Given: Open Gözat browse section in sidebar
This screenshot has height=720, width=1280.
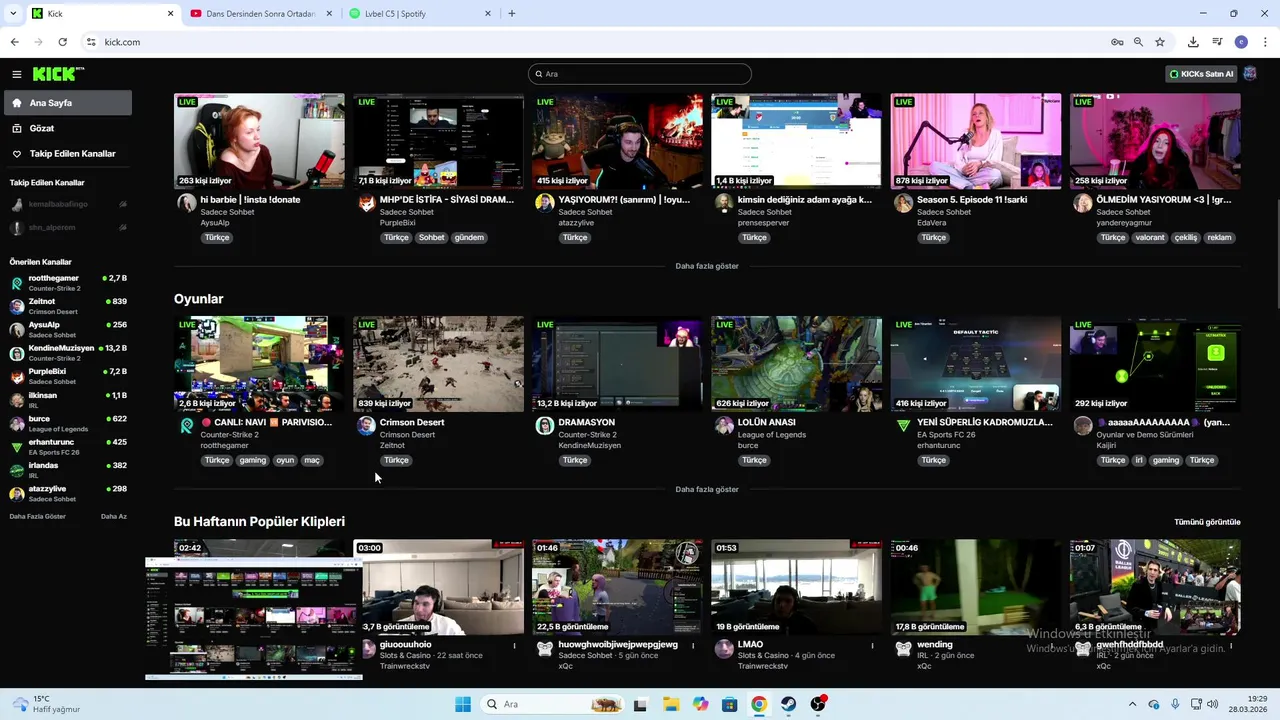Looking at the screenshot, I should point(41,128).
